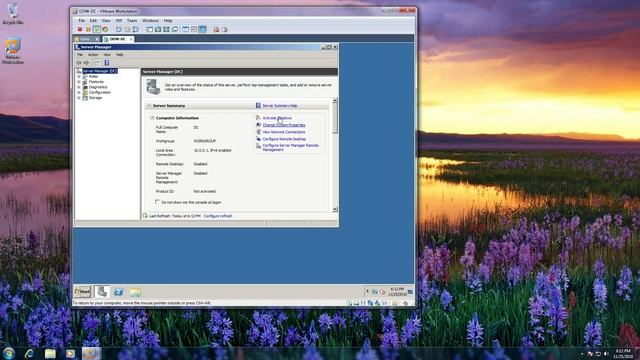Switch to the Home tab in VMware
This screenshot has height=360, width=640.
pos(84,39)
